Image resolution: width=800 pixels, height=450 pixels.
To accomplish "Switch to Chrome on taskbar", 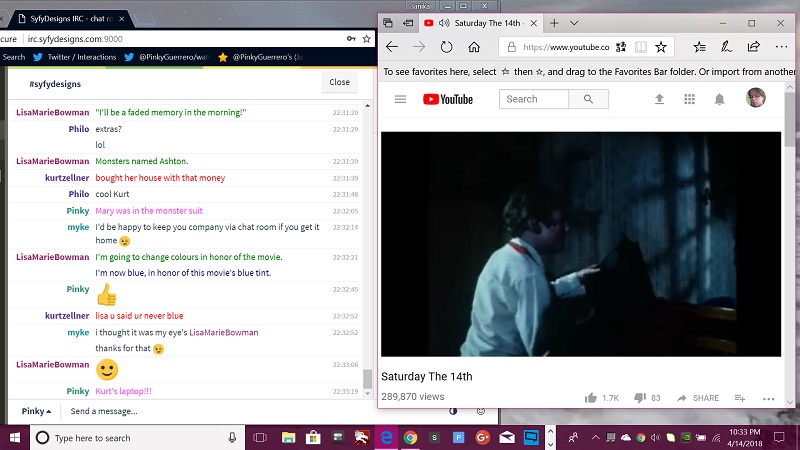I will click(410, 438).
